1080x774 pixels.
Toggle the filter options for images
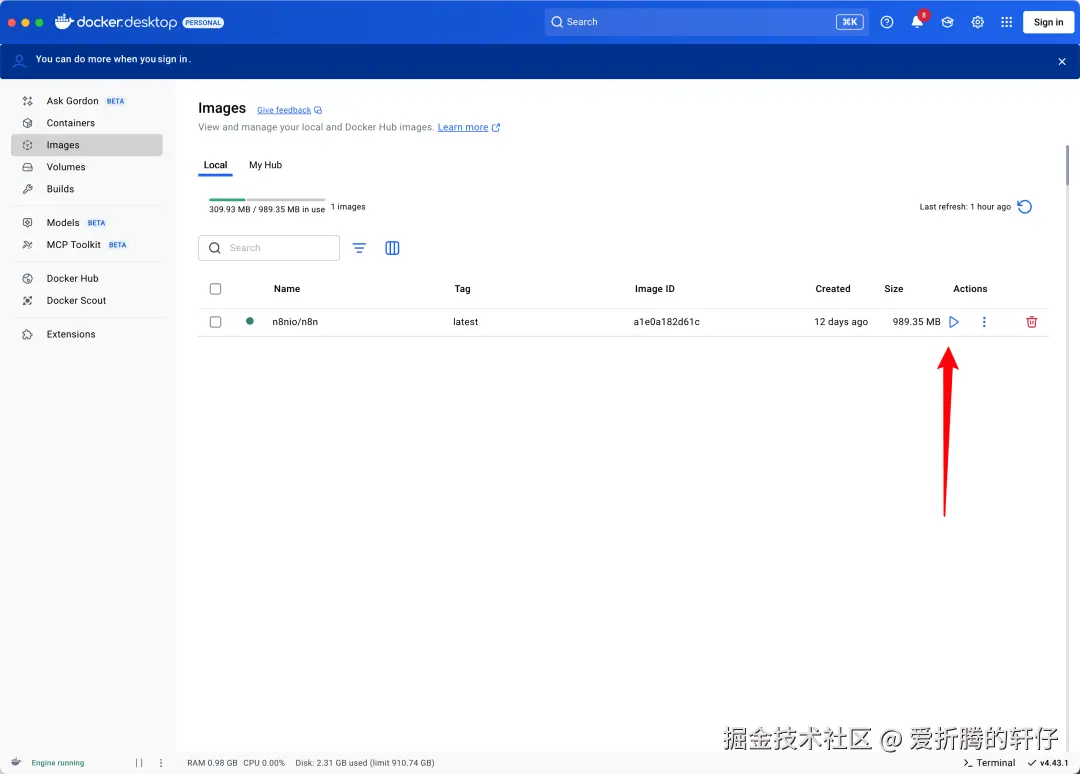[359, 247]
